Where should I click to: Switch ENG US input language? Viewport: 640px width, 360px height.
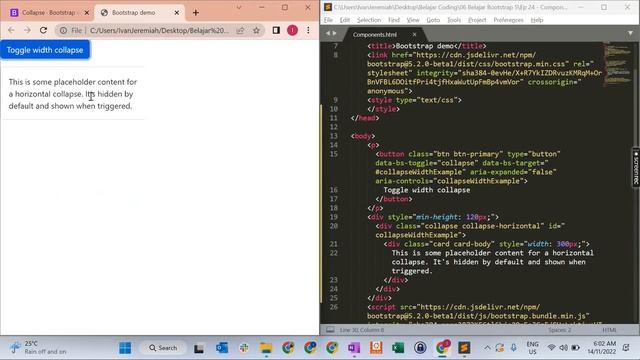click(532, 348)
